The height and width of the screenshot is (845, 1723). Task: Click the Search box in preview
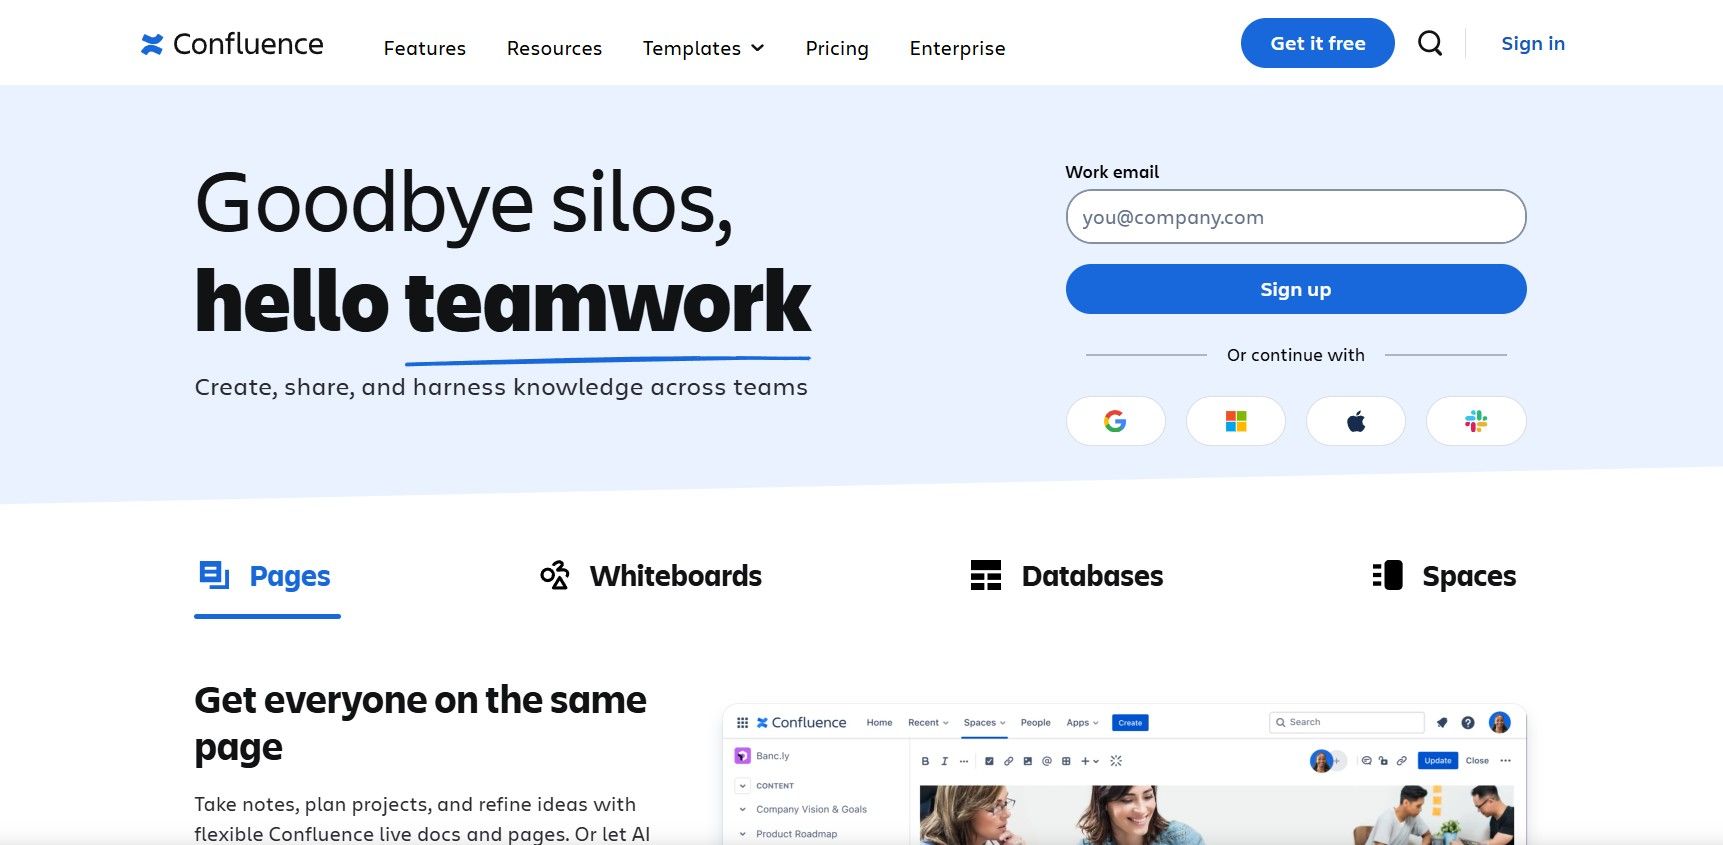(1346, 722)
